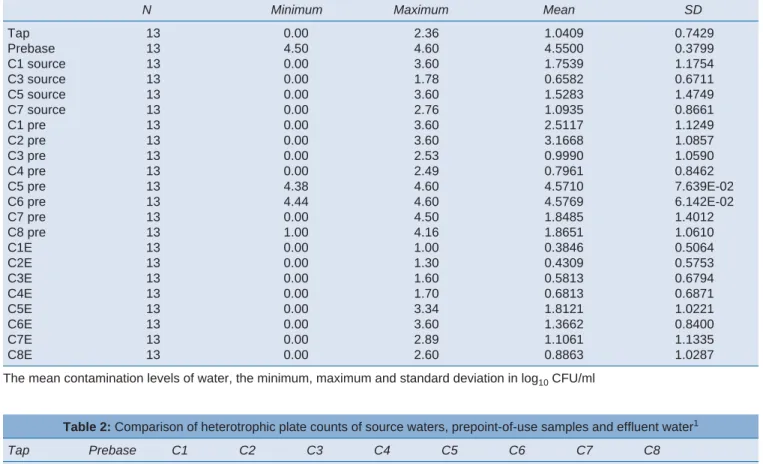Viewport: 763px width, 464px height.
Task: Click the 'SD' column header
Action: (693, 10)
